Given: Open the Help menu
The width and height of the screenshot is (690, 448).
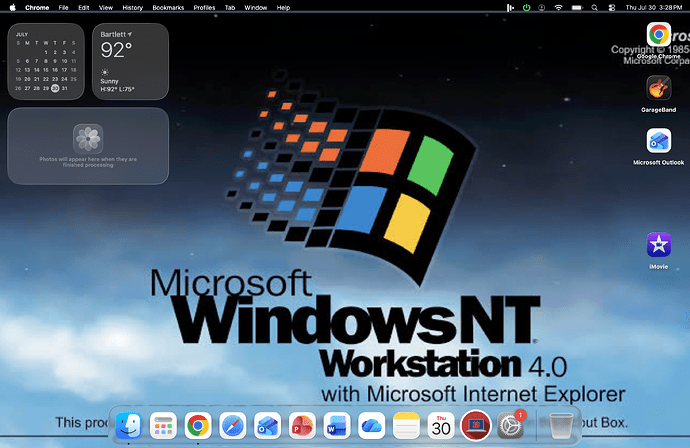Looking at the screenshot, I should click(283, 7).
